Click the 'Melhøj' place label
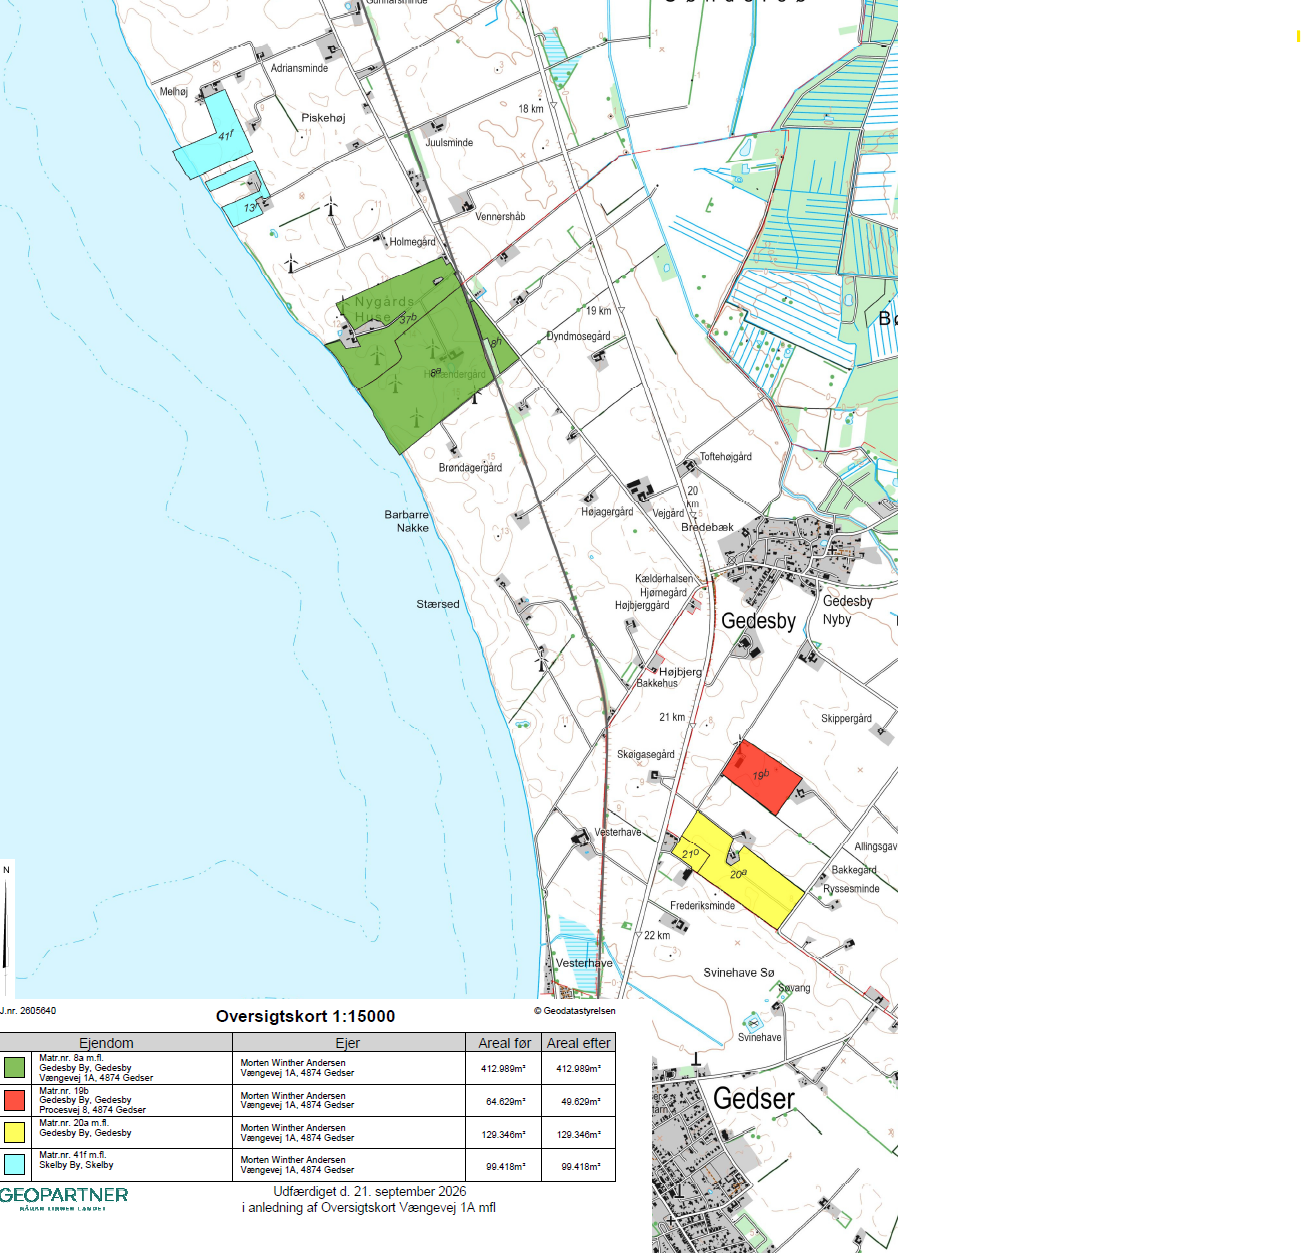This screenshot has width=1302, height=1253. pyautogui.click(x=174, y=91)
